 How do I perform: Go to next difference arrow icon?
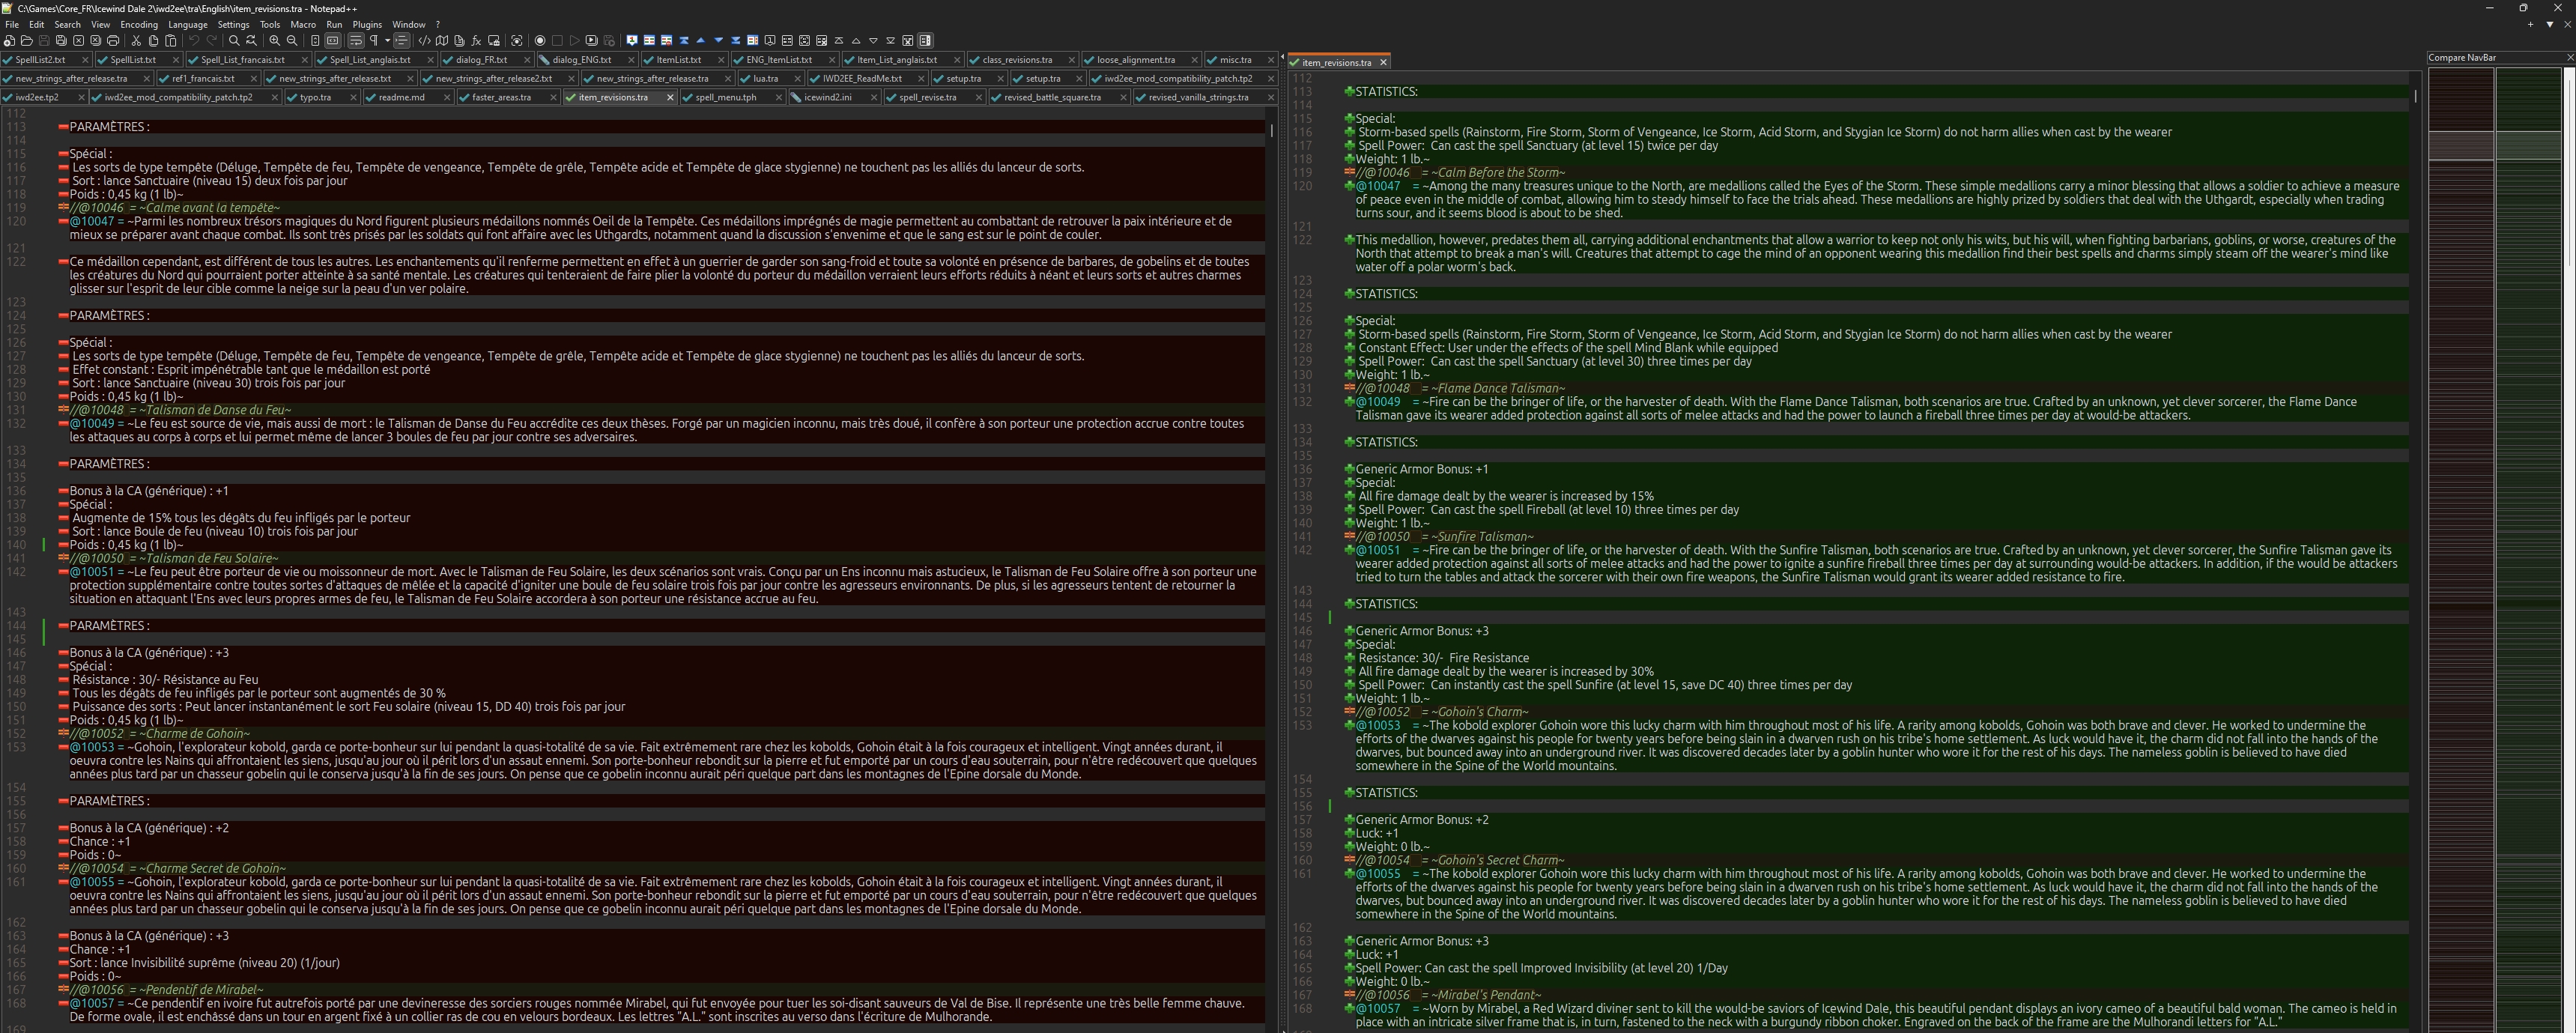pos(719,41)
